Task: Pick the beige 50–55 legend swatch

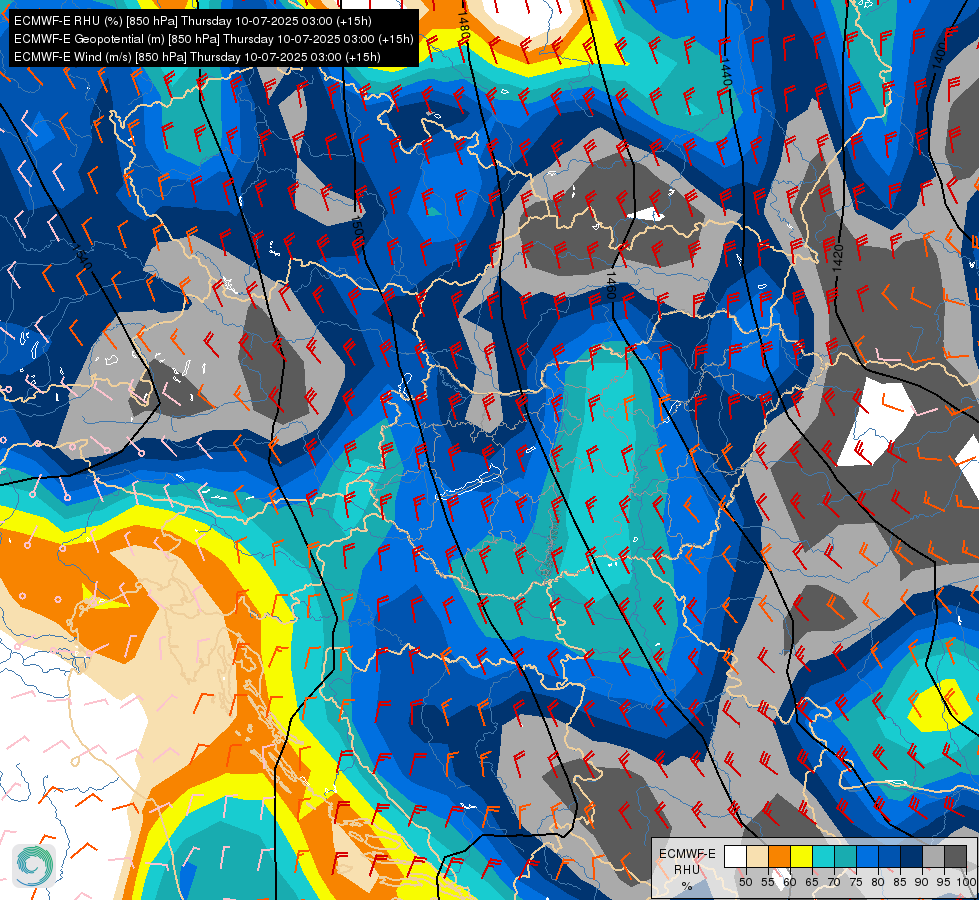Action: pos(757,856)
